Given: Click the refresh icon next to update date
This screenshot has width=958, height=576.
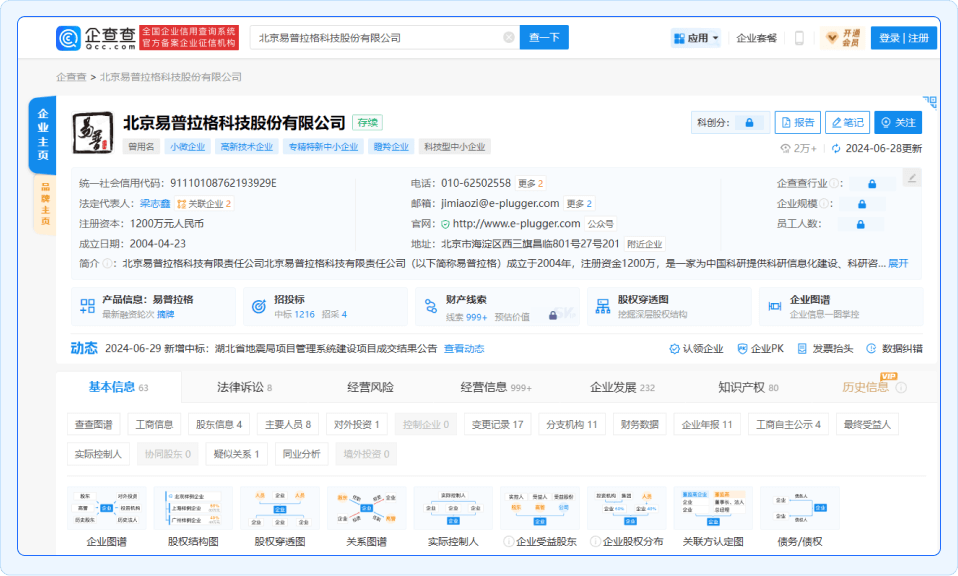Looking at the screenshot, I should (836, 148).
